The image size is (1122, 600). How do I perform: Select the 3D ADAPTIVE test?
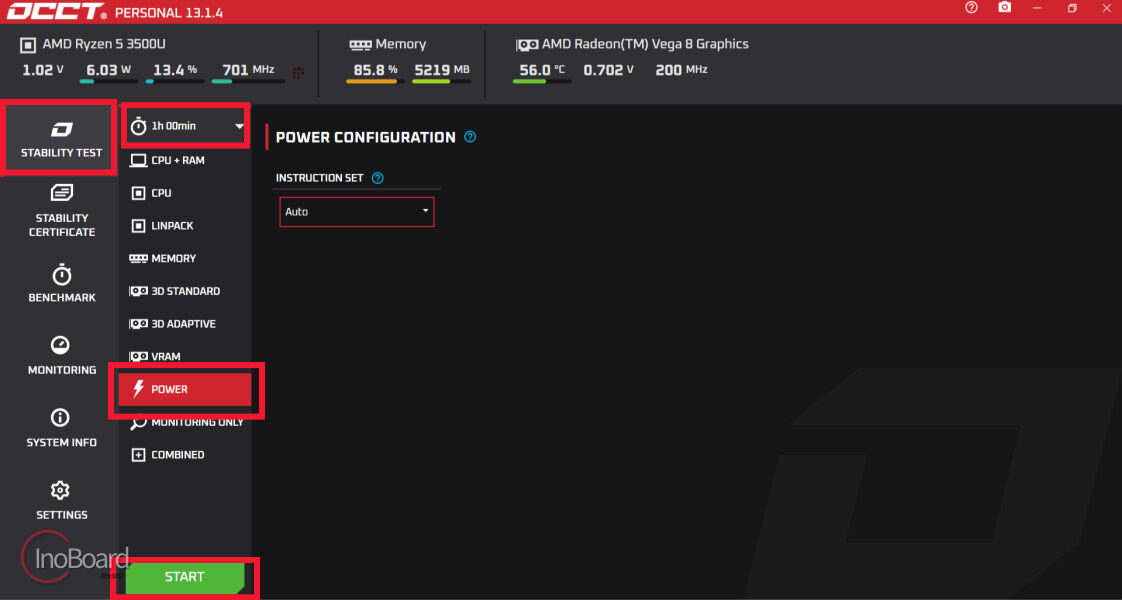185,324
